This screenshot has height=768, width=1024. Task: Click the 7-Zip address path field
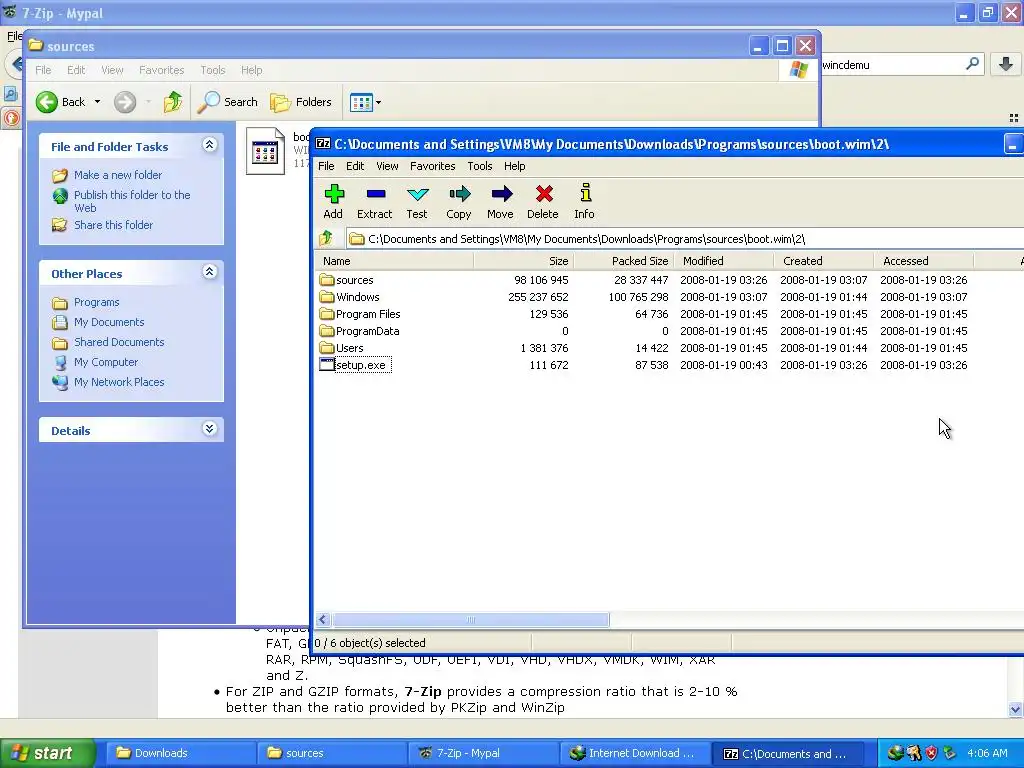[x=686, y=238]
